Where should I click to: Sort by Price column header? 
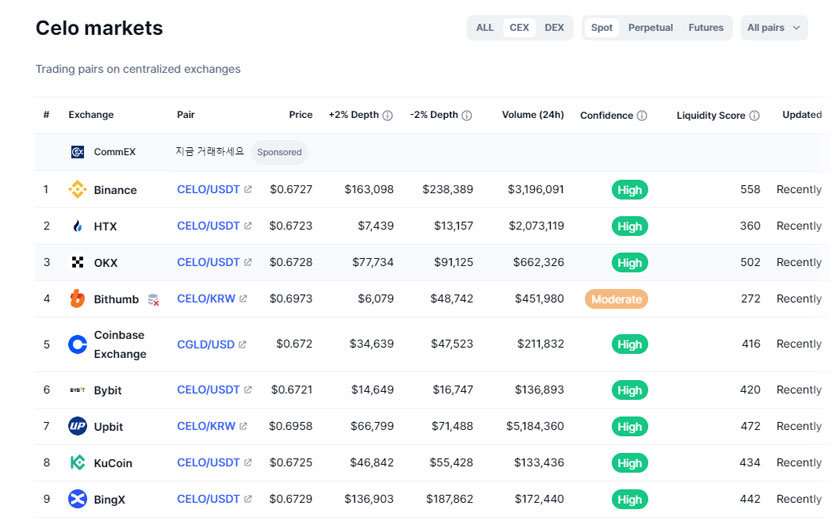(x=301, y=115)
